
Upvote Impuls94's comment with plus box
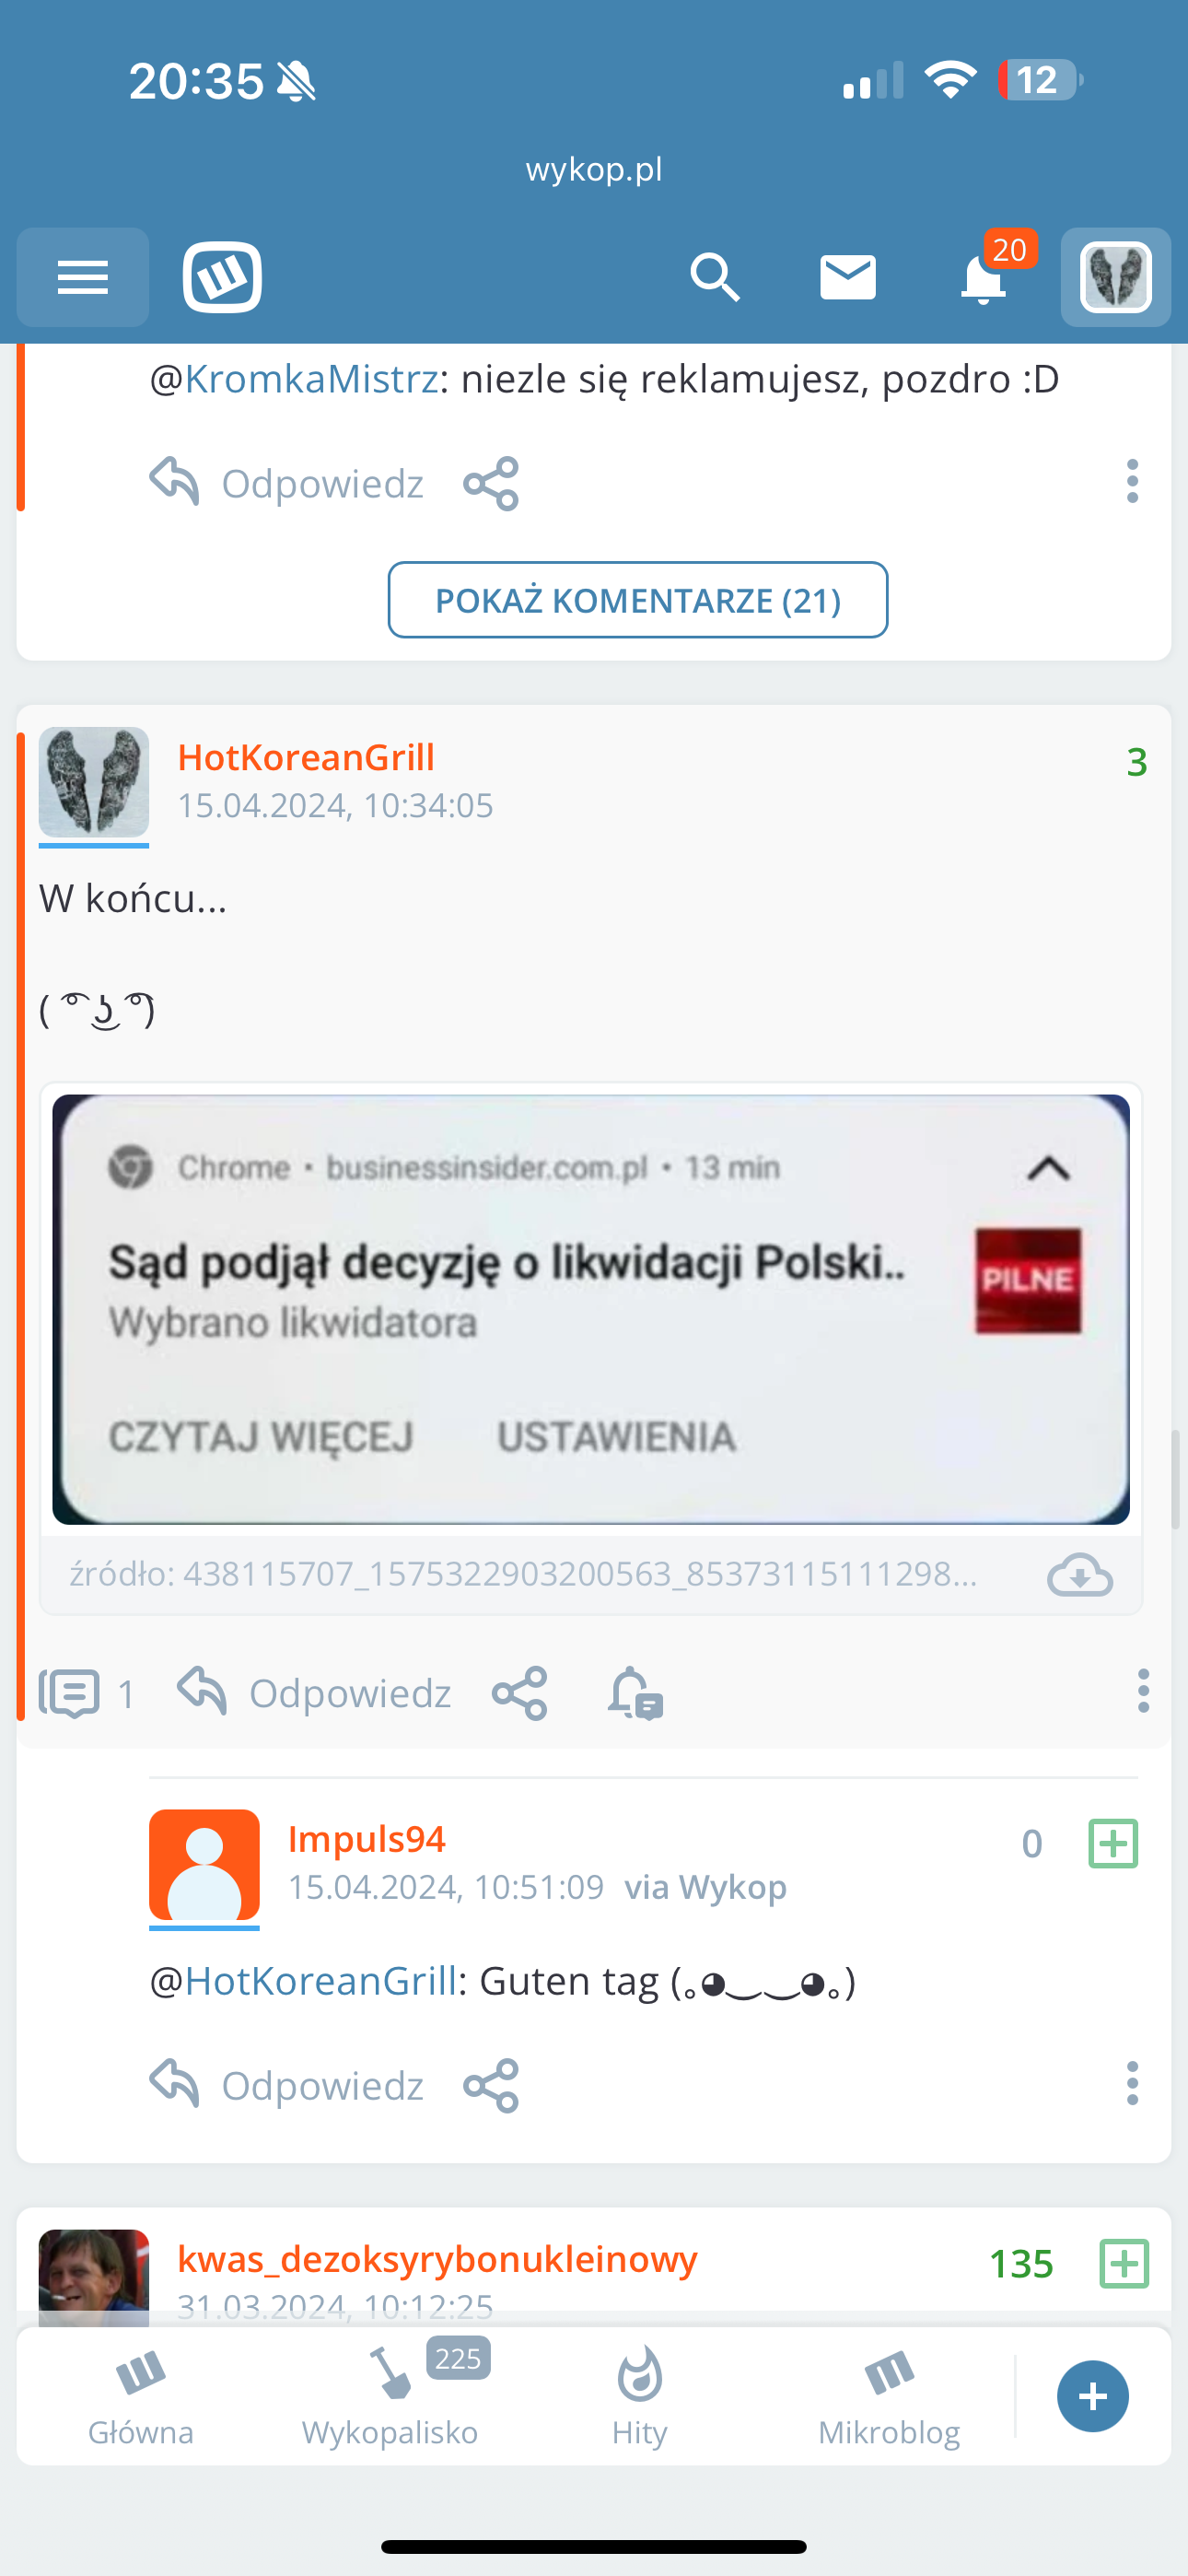[1113, 1843]
